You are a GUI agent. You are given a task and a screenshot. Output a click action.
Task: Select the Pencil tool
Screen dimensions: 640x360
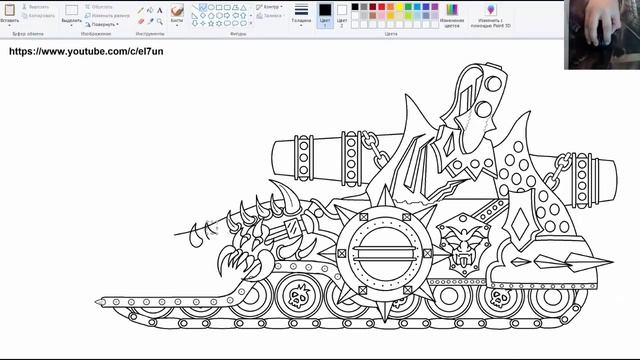pyautogui.click(x=140, y=10)
